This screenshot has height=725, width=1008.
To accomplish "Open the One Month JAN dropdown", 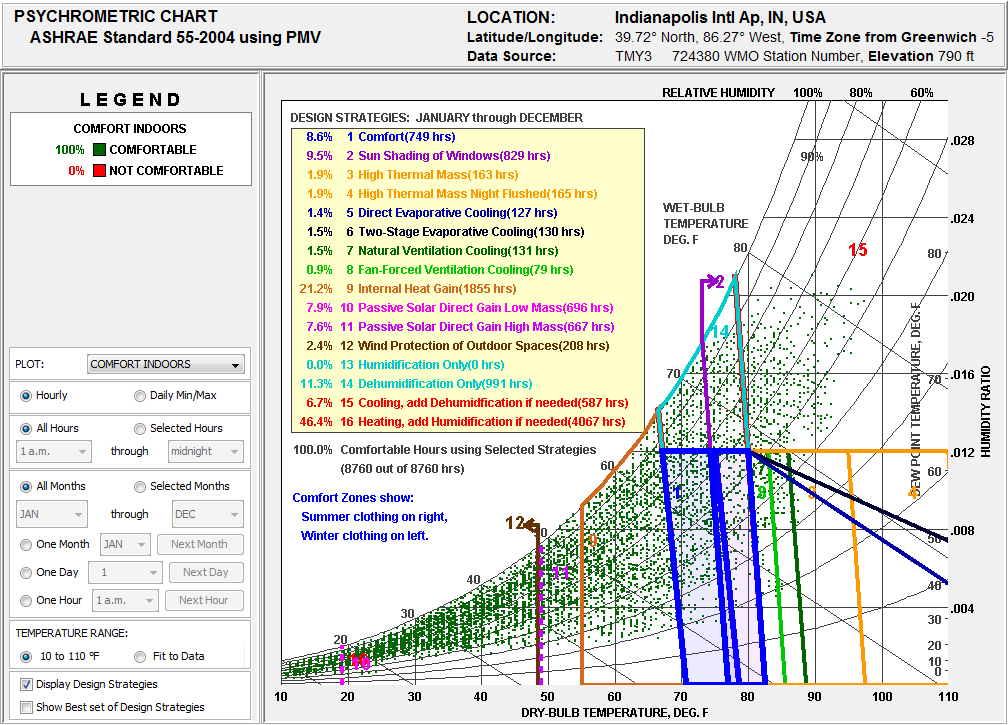I will [x=125, y=544].
